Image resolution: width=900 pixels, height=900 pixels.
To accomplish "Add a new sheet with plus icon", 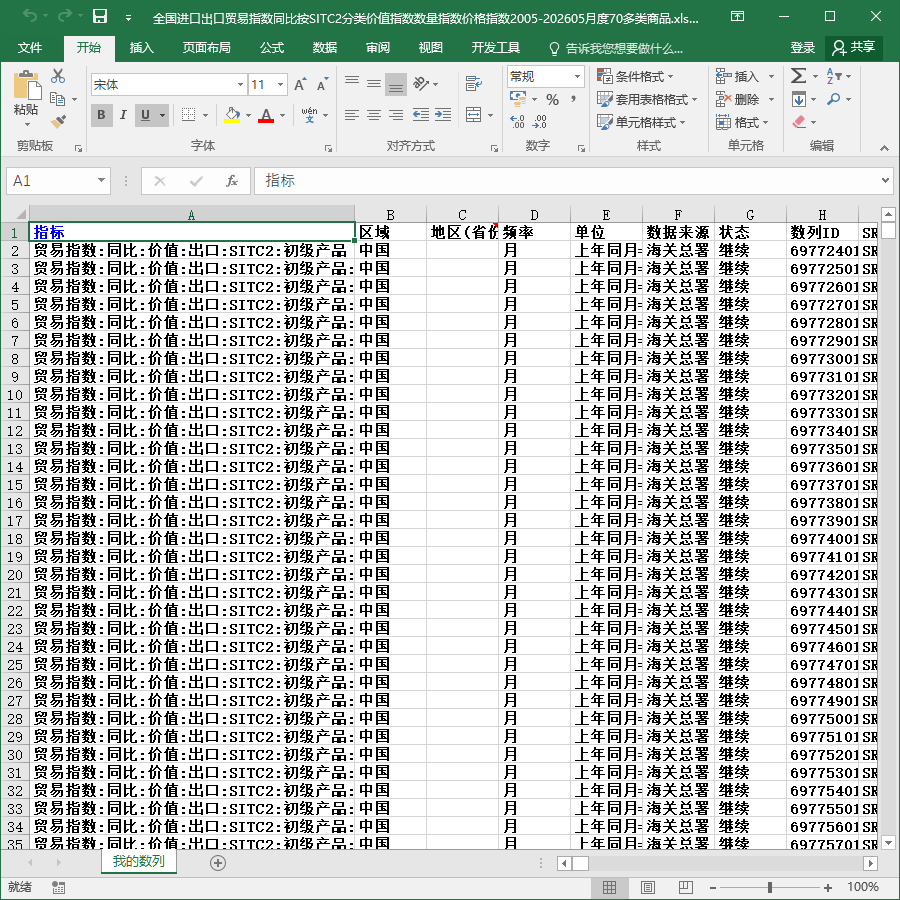I will tap(218, 862).
